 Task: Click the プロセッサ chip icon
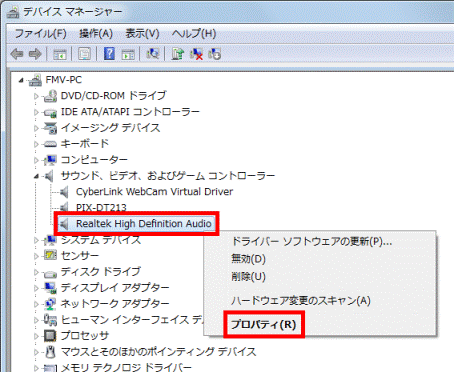50,335
